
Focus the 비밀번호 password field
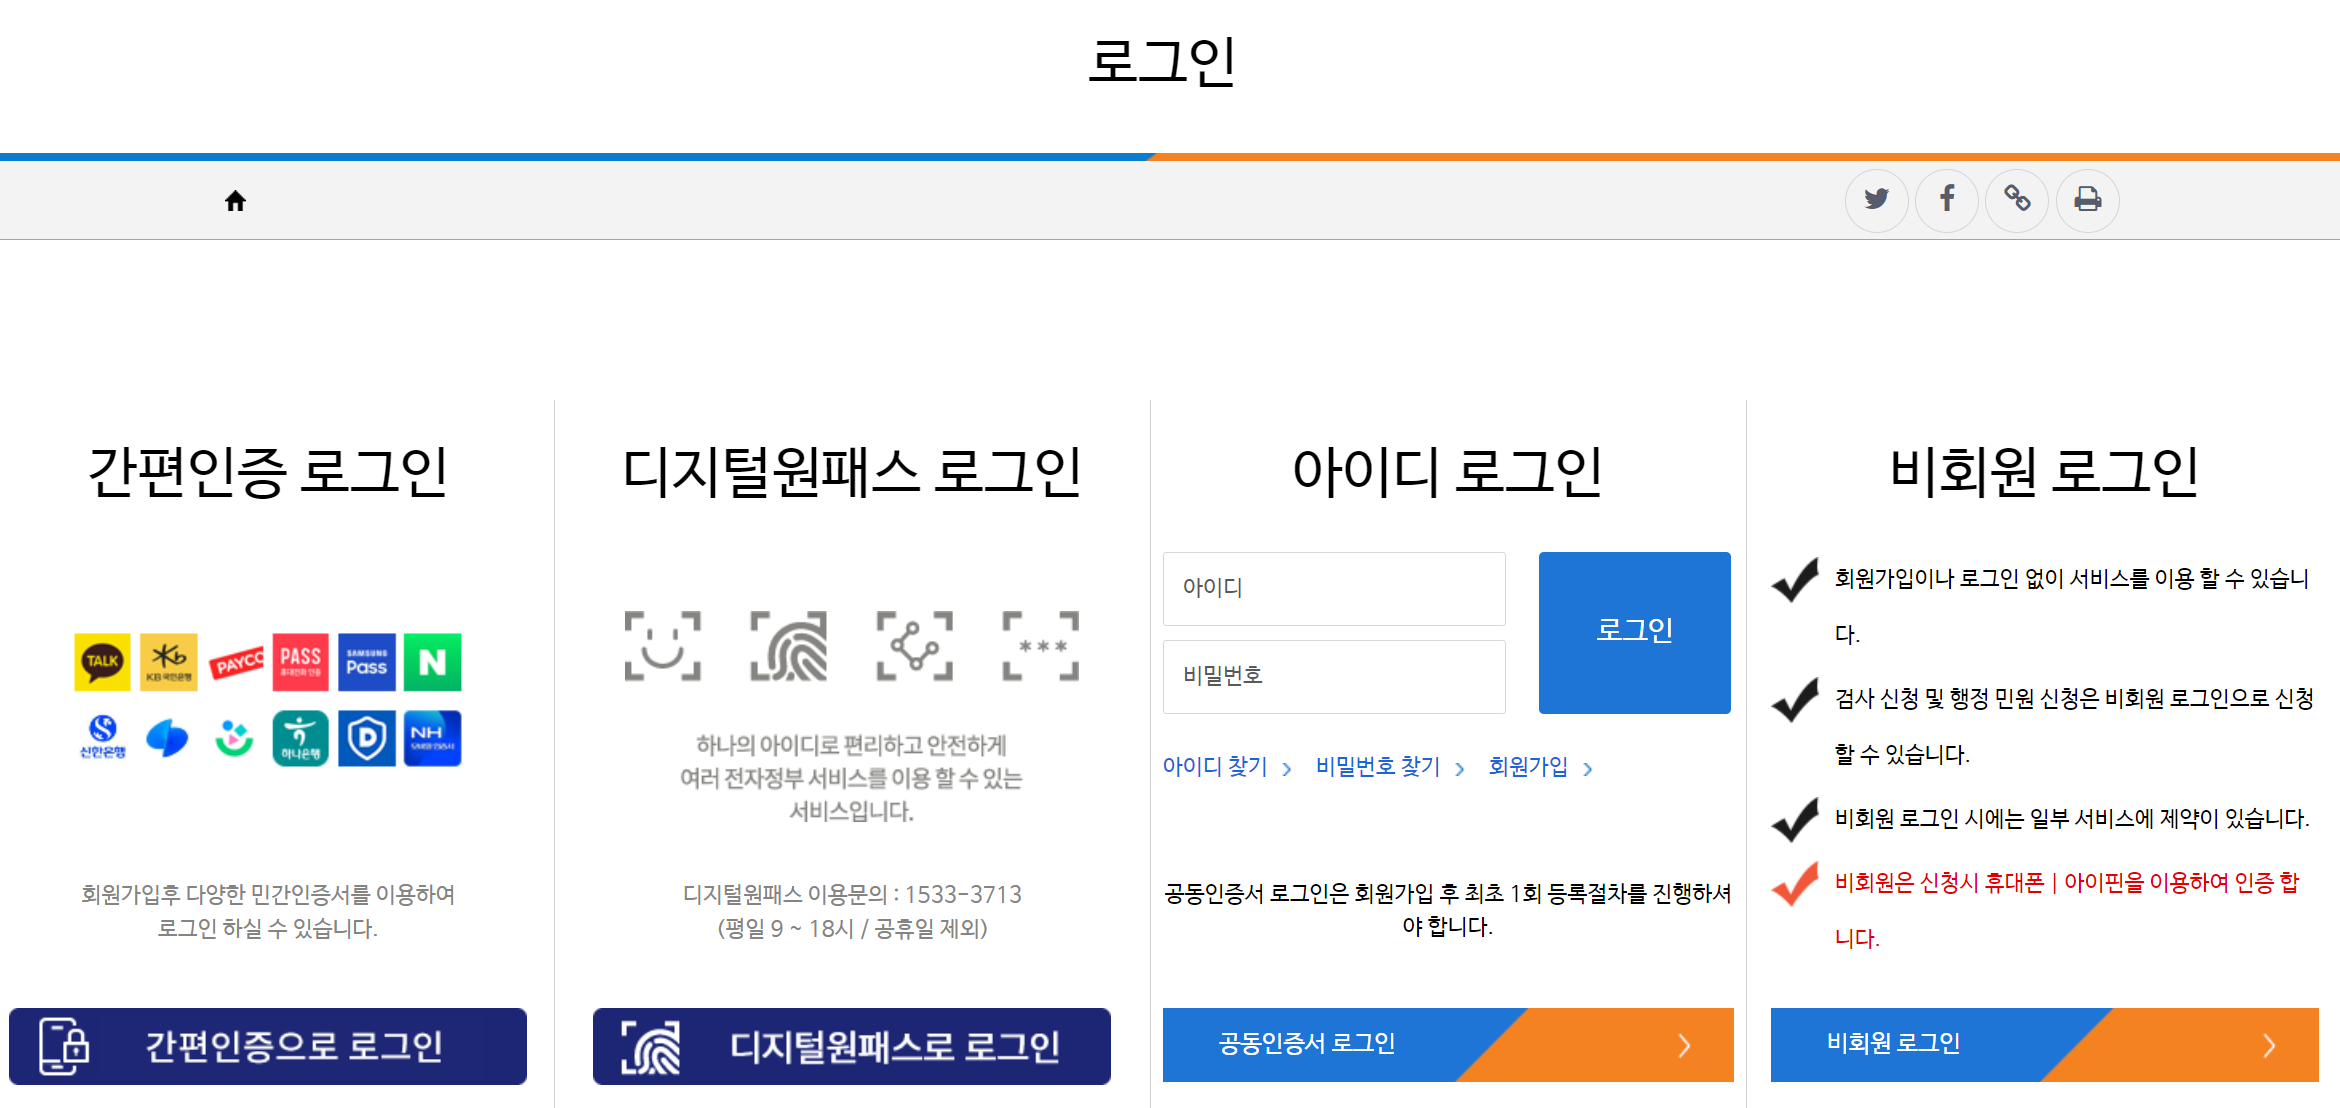click(1333, 676)
